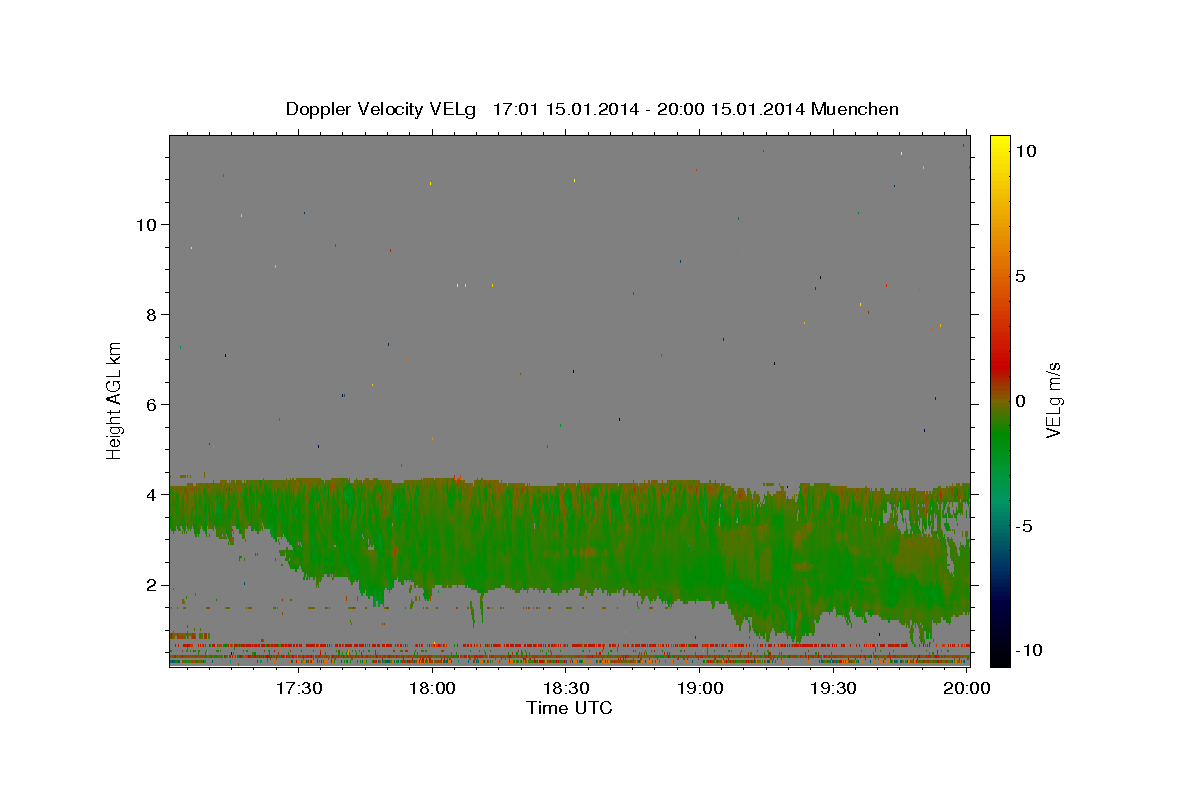Click the 19:00 time tick label

pos(701,688)
